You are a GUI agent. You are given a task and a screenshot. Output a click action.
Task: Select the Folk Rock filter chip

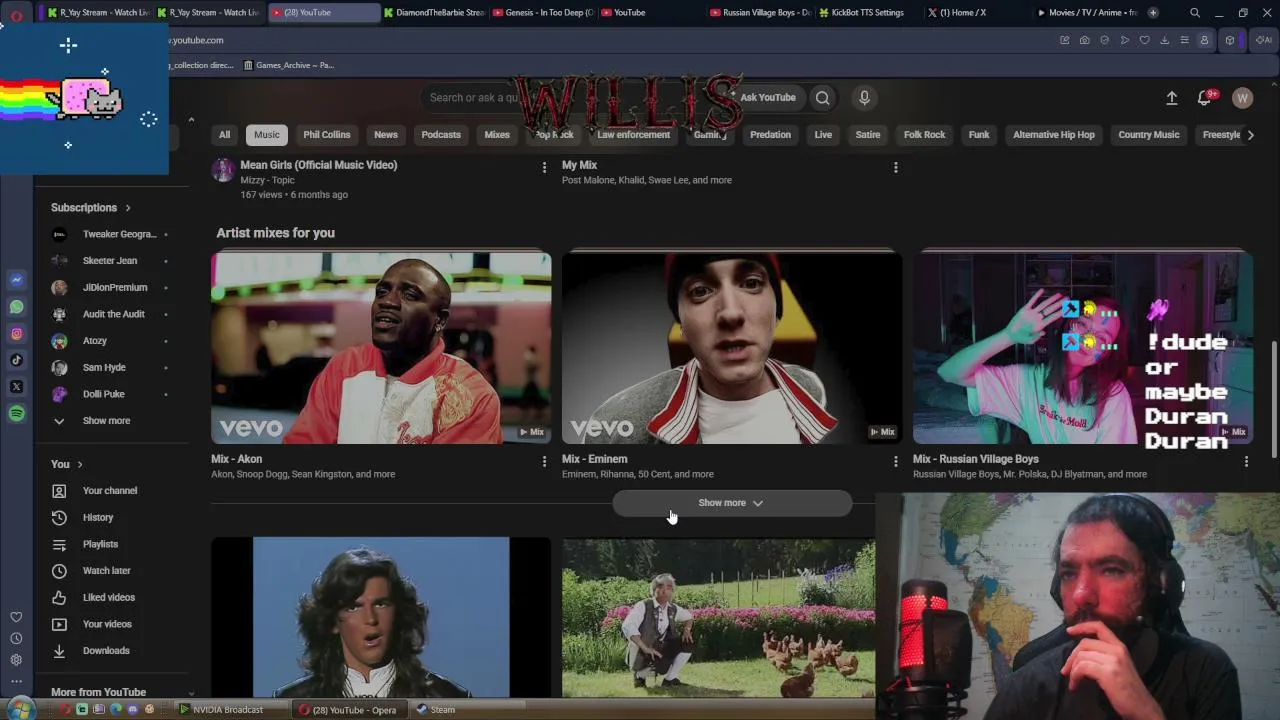point(924,135)
